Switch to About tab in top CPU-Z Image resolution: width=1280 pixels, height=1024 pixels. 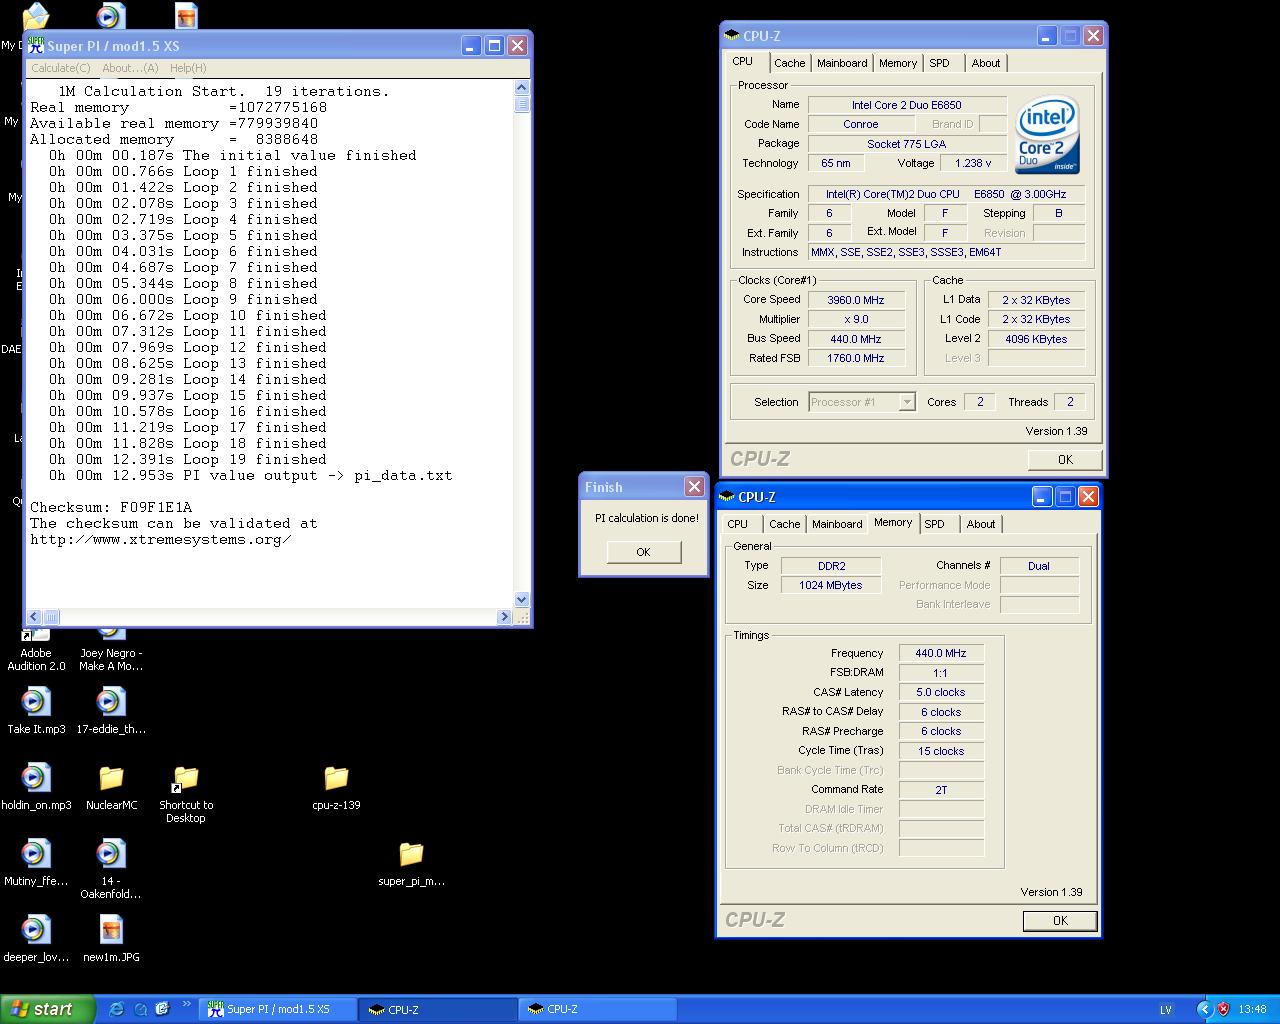986,63
